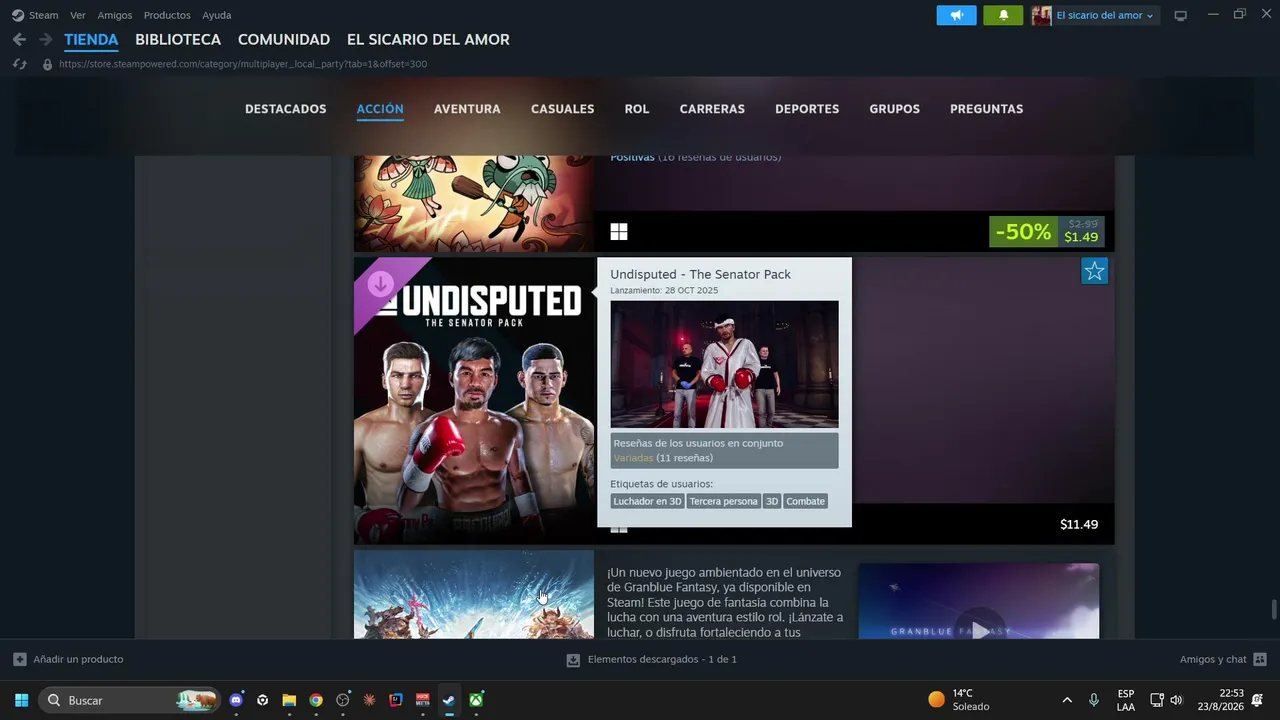Select the CARRERAS category tab

click(712, 109)
